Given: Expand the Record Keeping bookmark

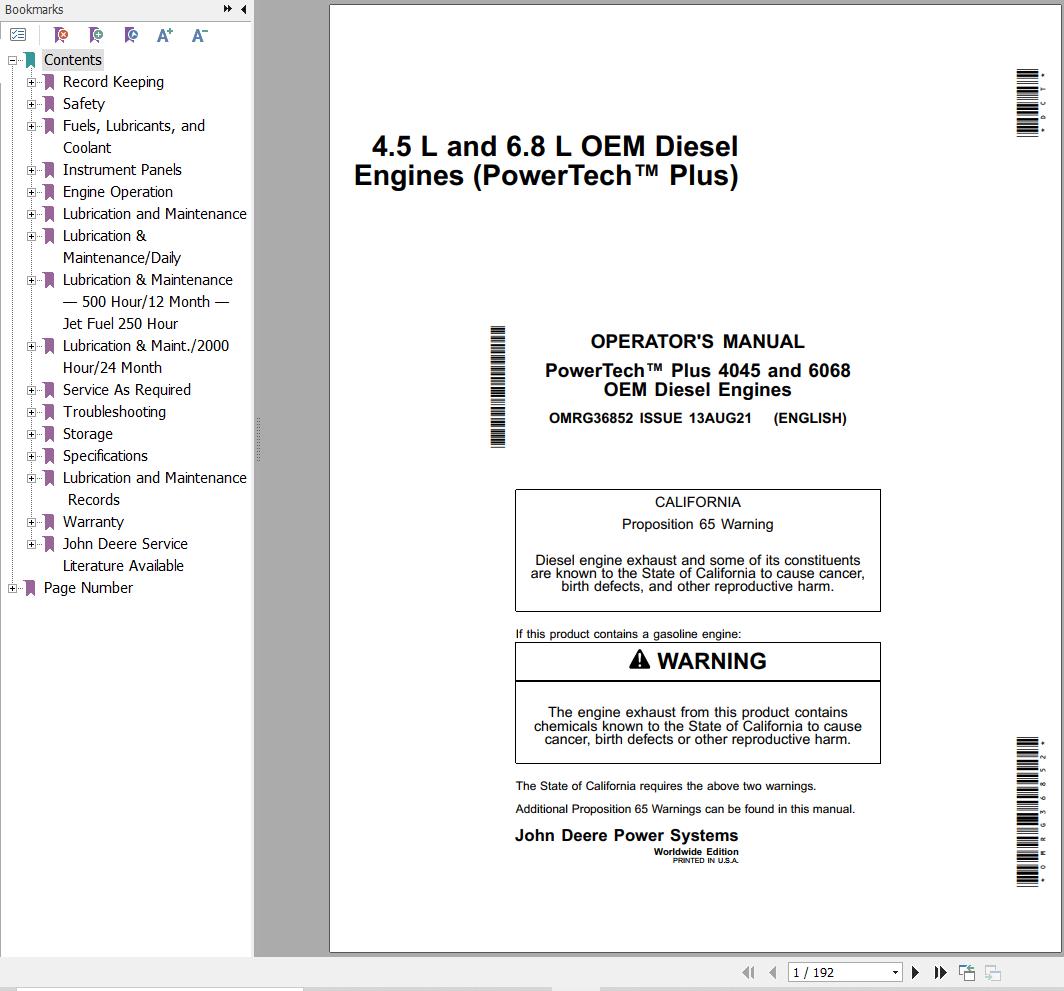Looking at the screenshot, I should pyautogui.click(x=31, y=83).
